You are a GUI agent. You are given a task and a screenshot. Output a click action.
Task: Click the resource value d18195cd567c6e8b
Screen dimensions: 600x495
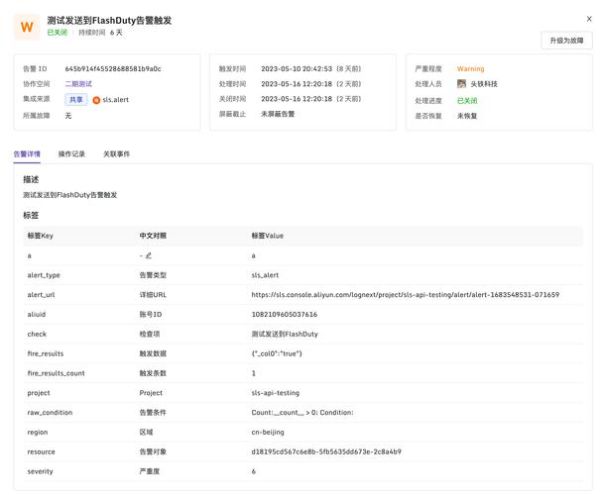click(326, 452)
